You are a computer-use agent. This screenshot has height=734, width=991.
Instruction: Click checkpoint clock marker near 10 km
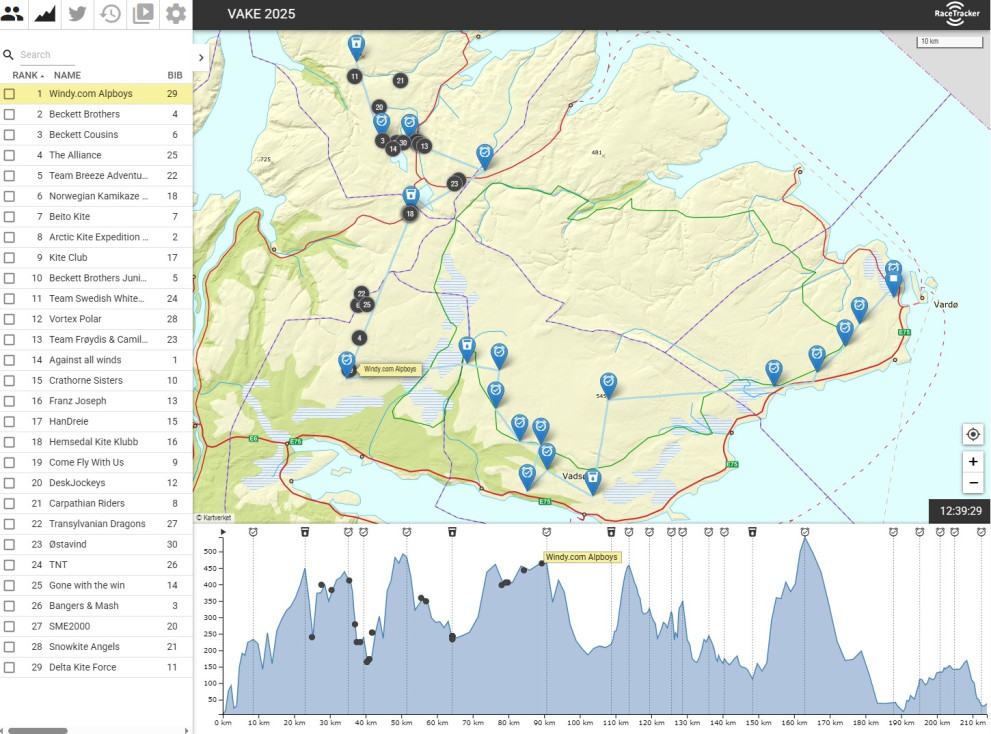coord(253,532)
